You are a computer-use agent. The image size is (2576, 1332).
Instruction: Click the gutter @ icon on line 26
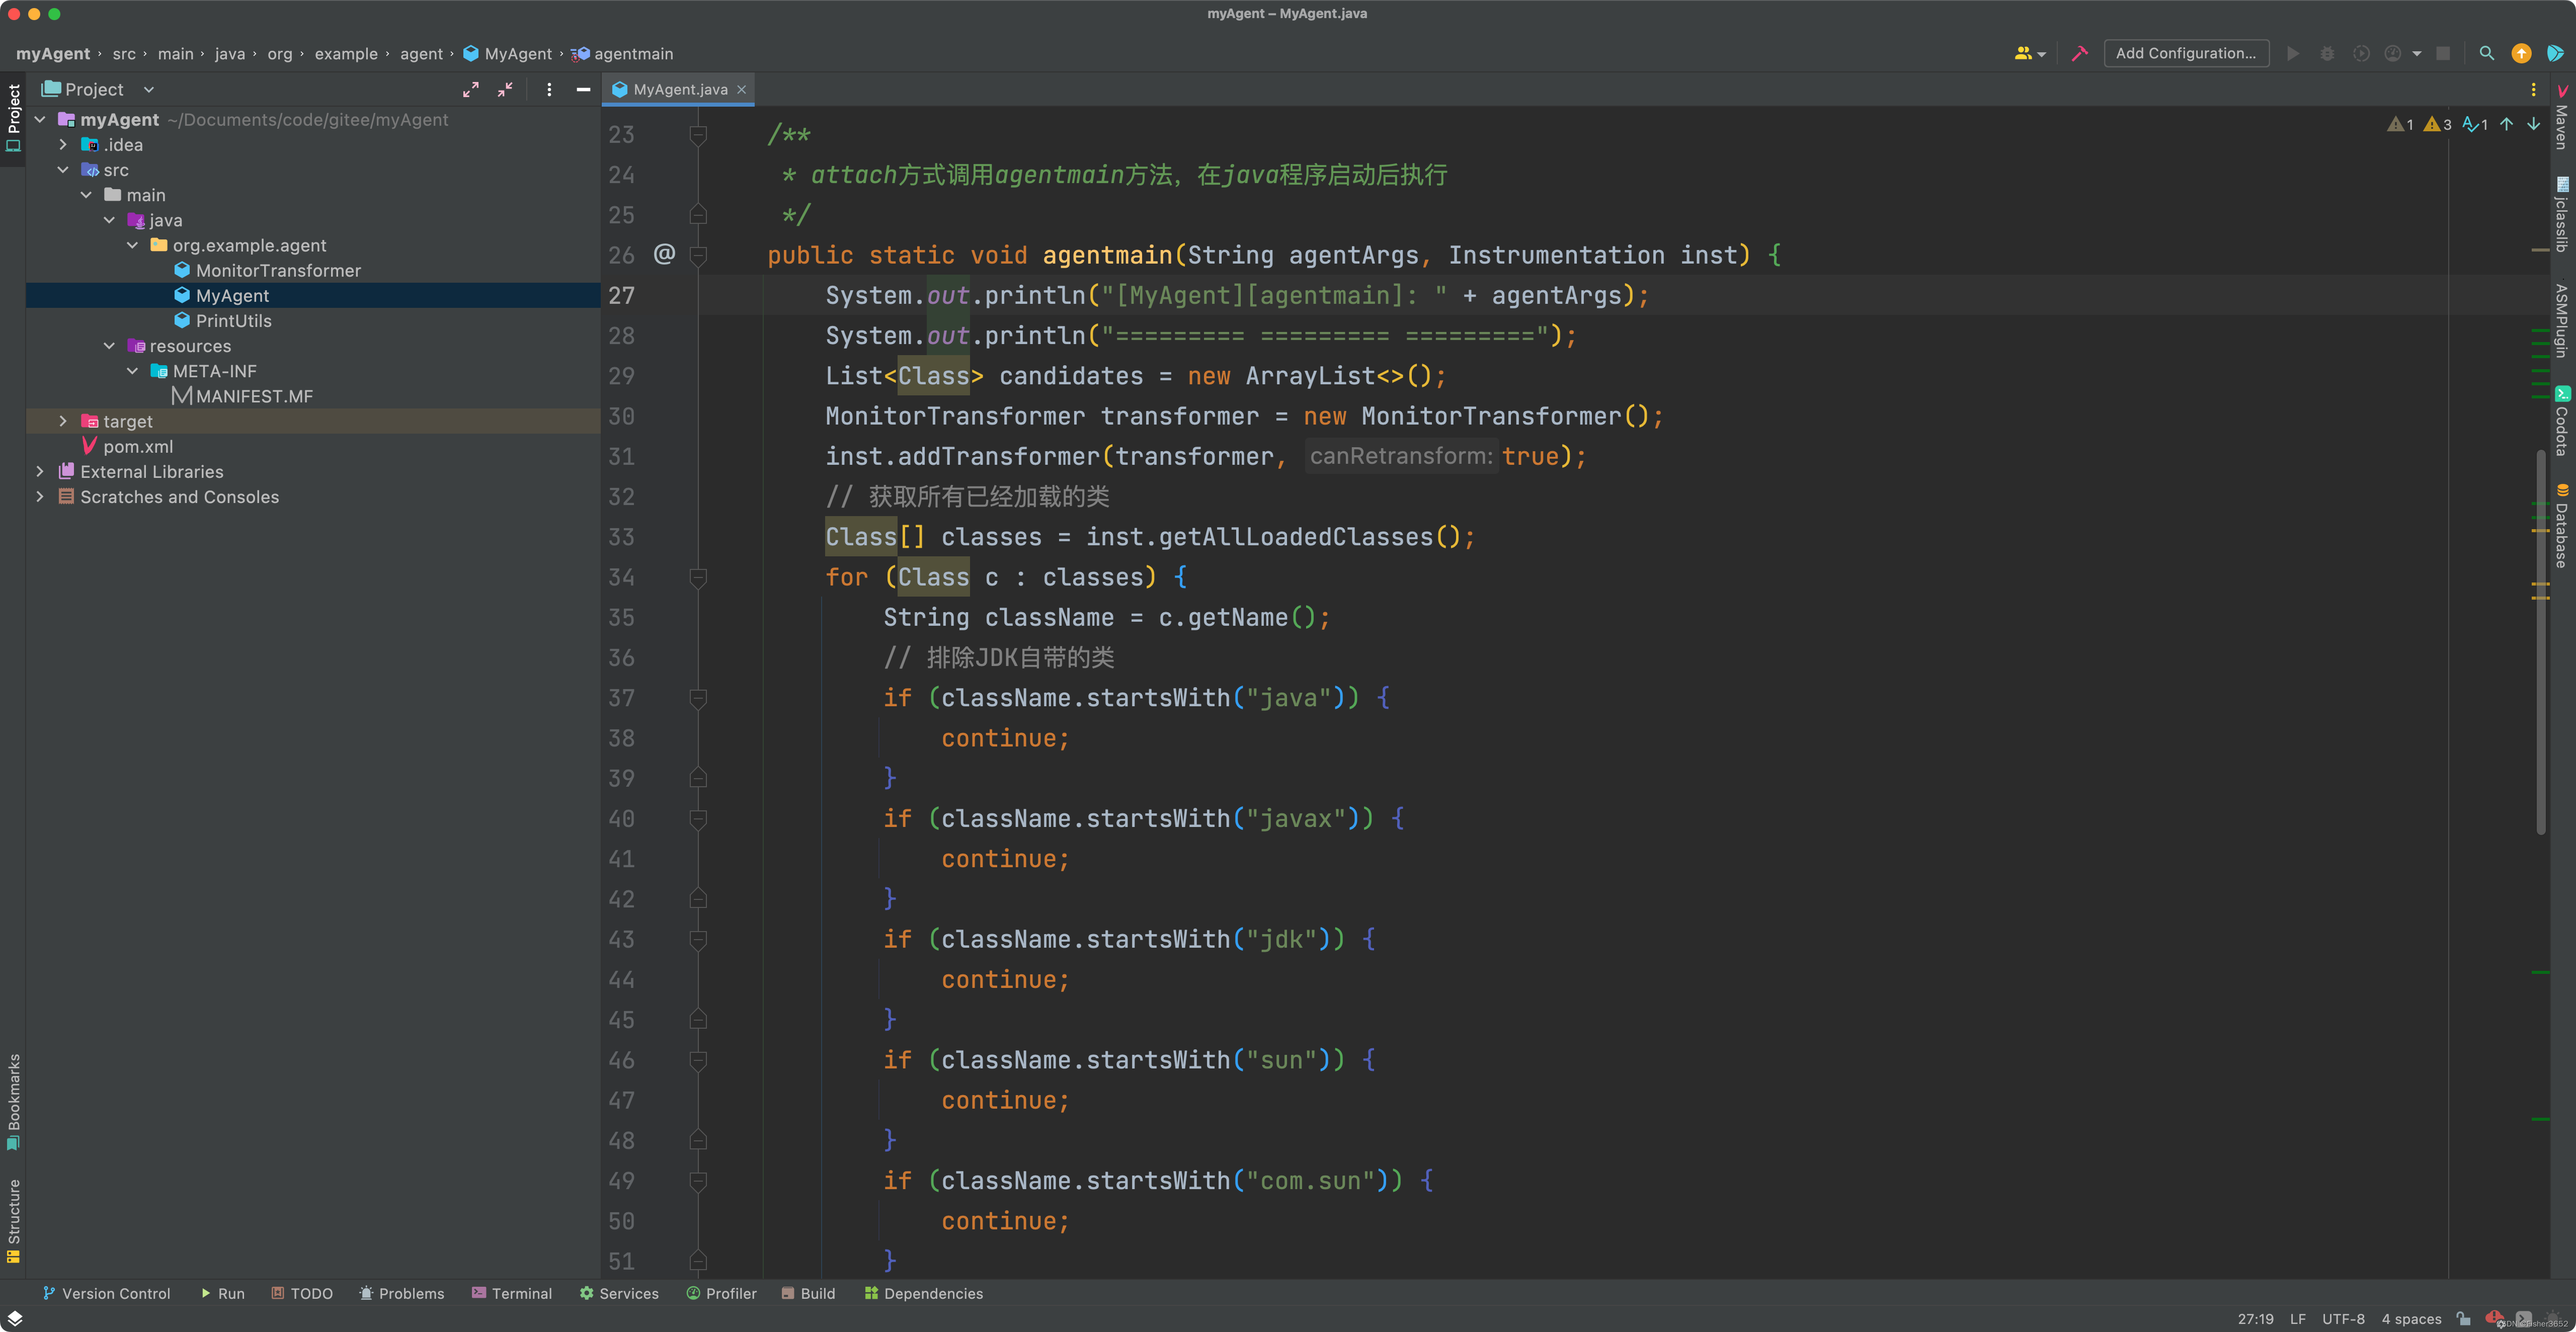point(664,254)
